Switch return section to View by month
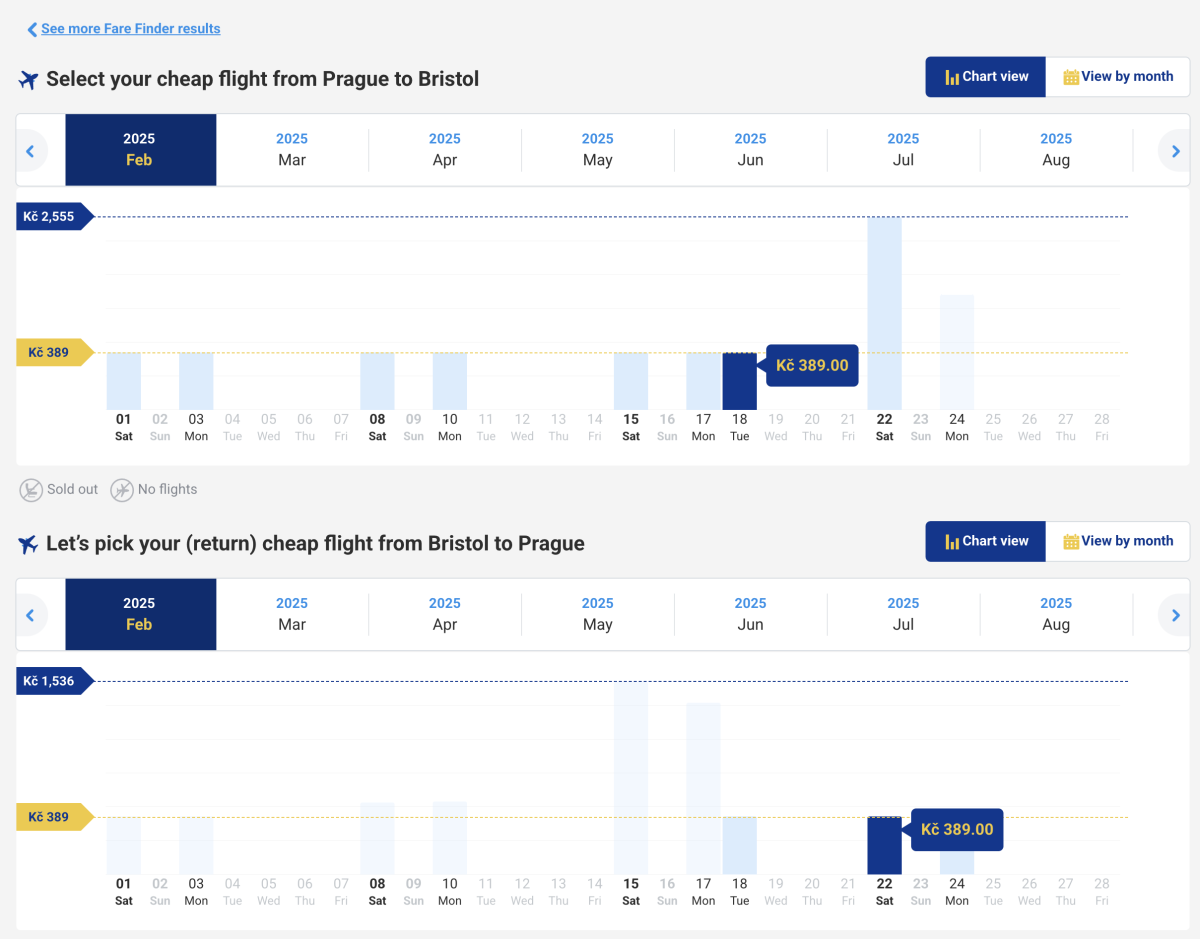Viewport: 1200px width, 939px height. 1117,541
